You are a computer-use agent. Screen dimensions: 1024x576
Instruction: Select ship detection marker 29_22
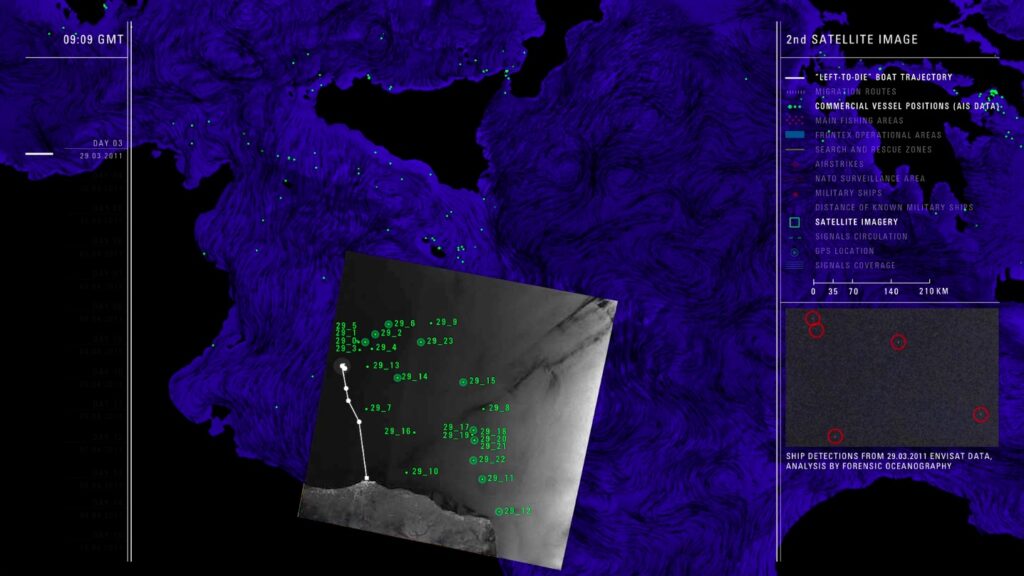[473, 460]
